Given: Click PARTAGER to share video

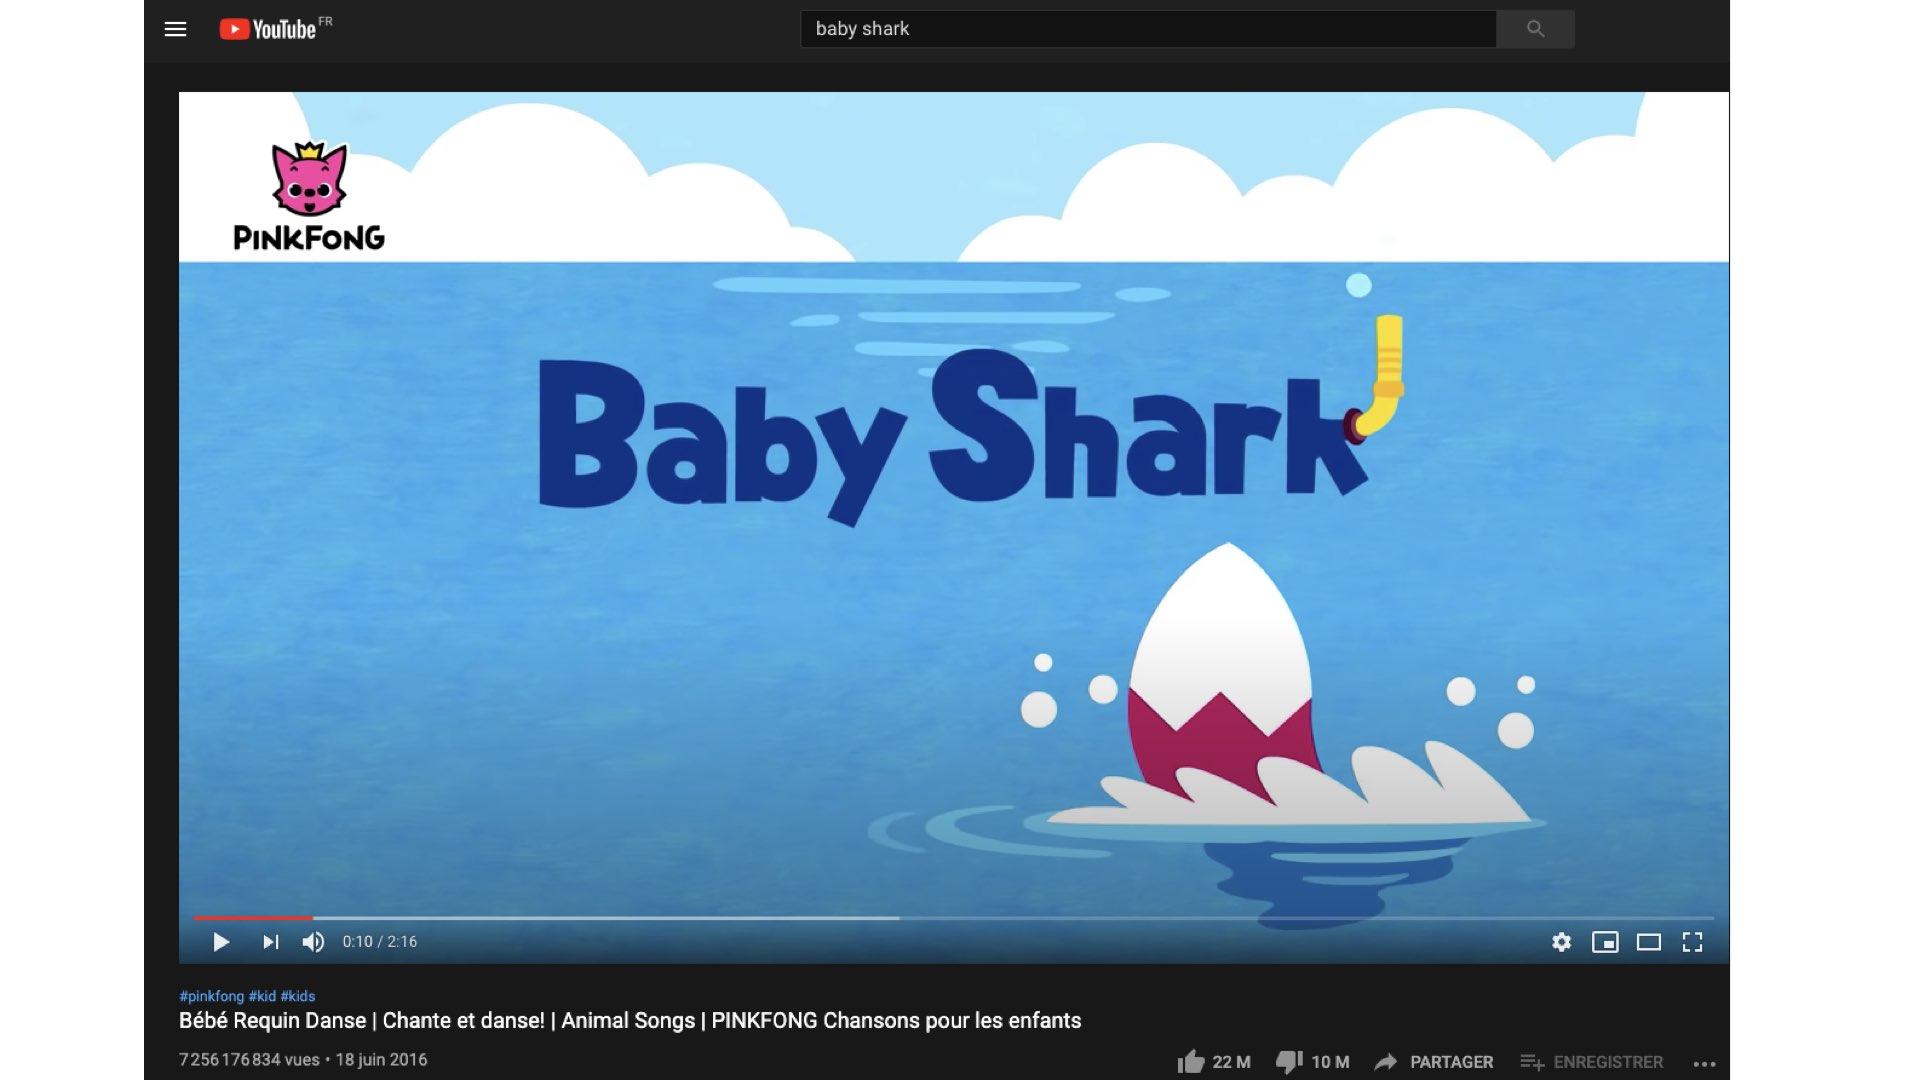Looking at the screenshot, I should [1434, 1062].
